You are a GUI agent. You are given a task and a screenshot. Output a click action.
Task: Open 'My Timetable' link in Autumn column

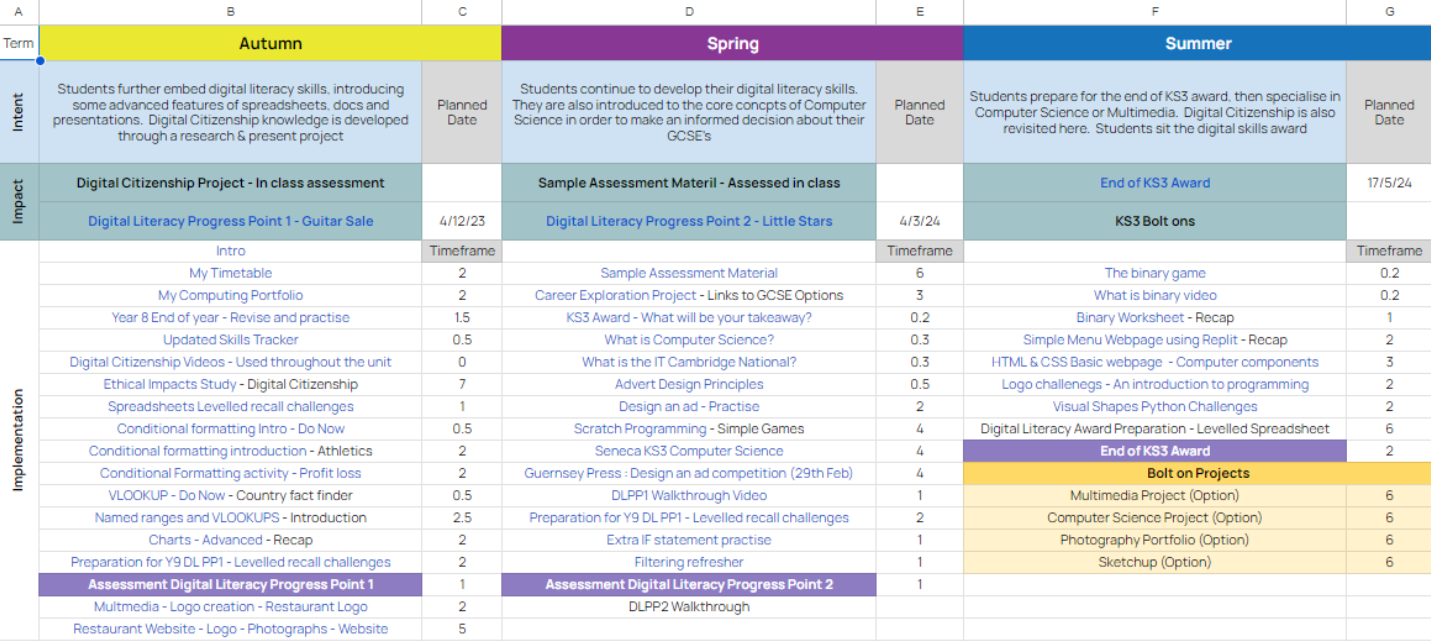coord(230,273)
